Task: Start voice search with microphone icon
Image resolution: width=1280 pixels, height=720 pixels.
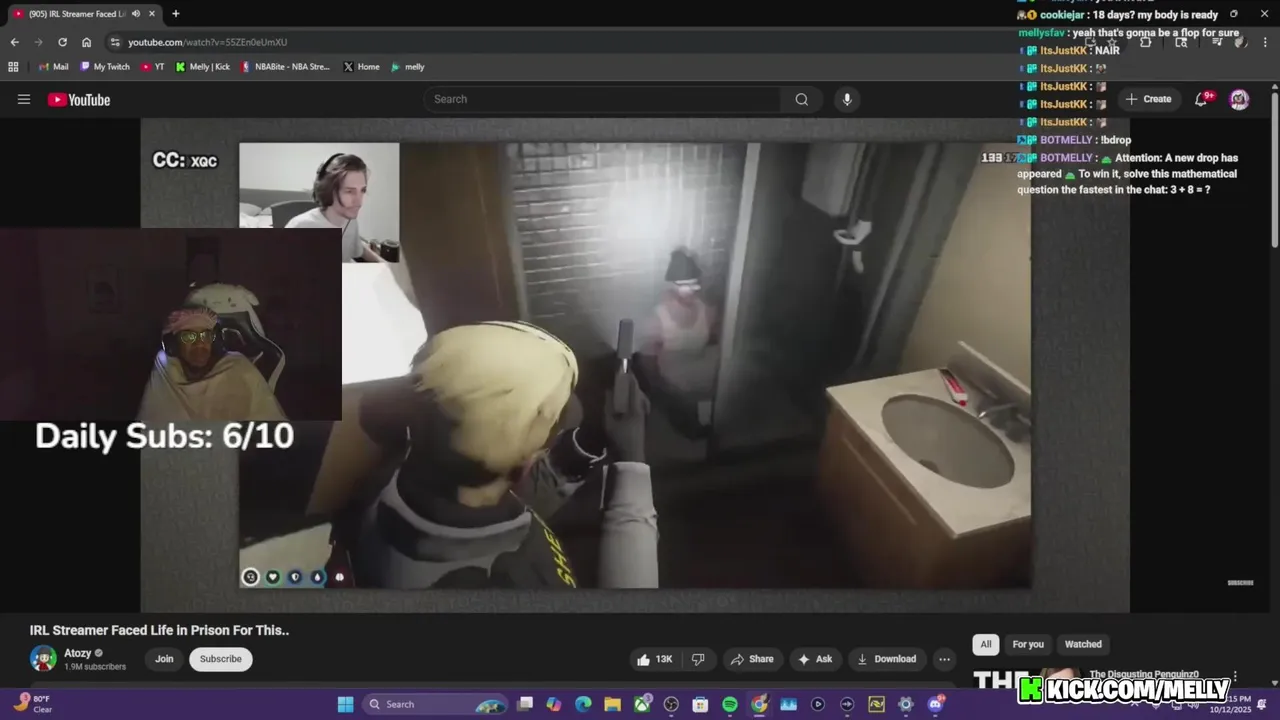Action: (x=847, y=99)
